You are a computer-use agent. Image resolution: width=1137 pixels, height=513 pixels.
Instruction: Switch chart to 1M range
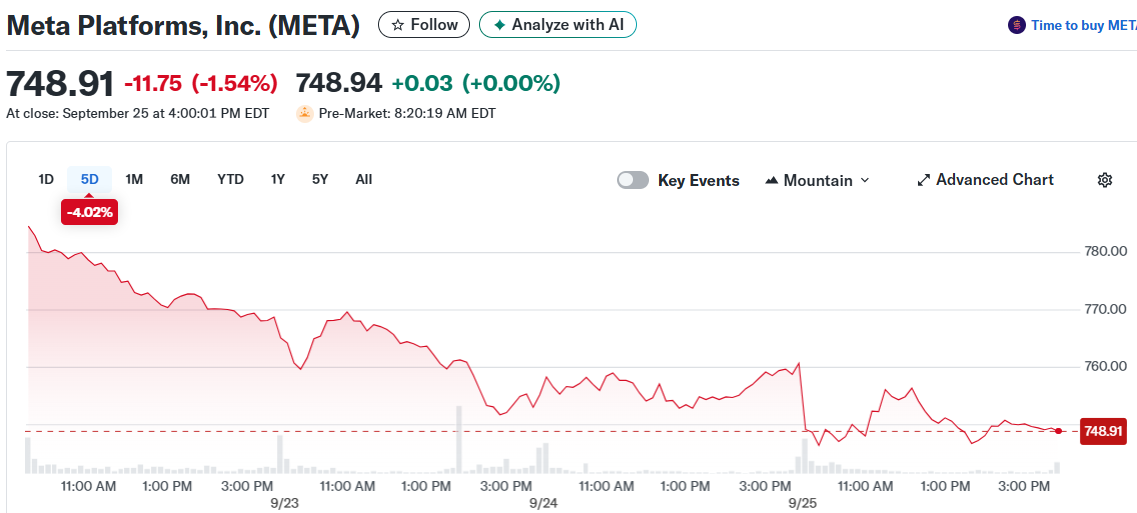(x=133, y=179)
